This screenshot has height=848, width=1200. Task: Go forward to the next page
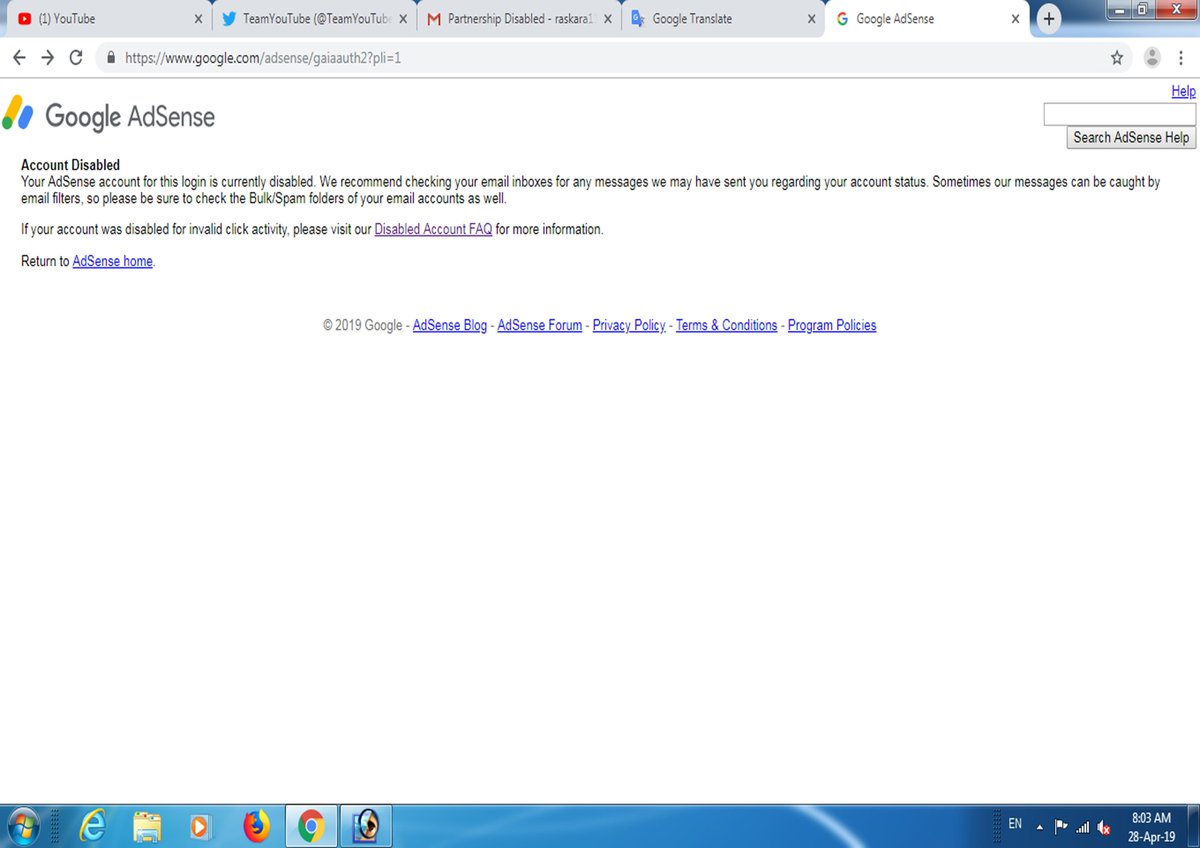click(x=47, y=58)
